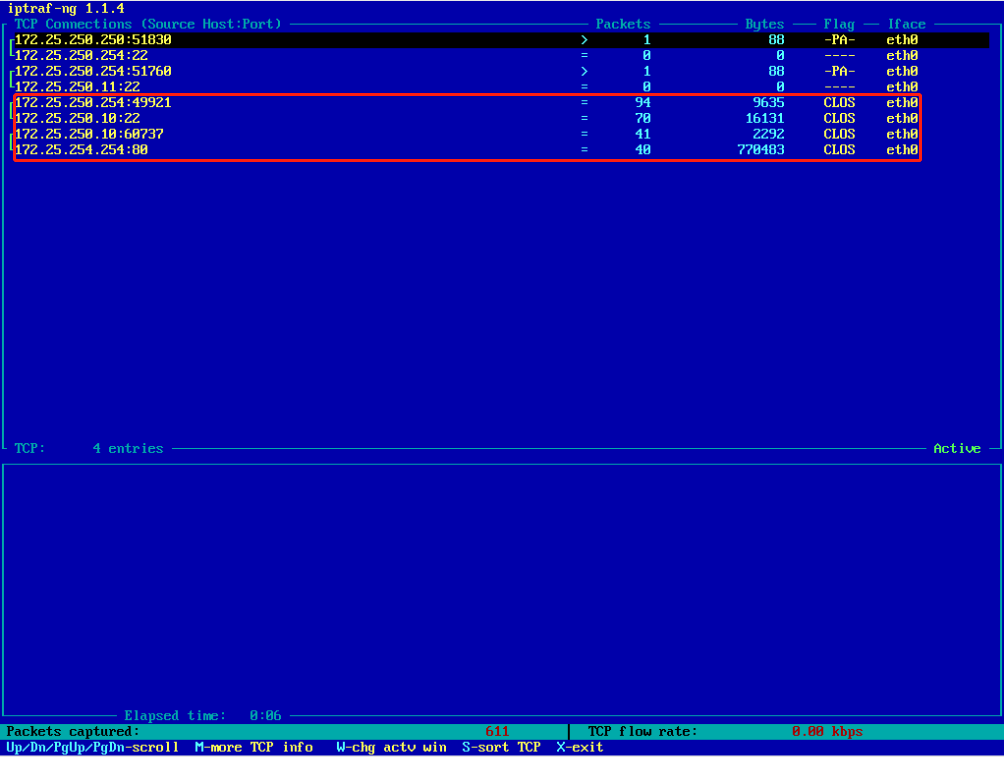Click the Packets column header

(x=623, y=24)
